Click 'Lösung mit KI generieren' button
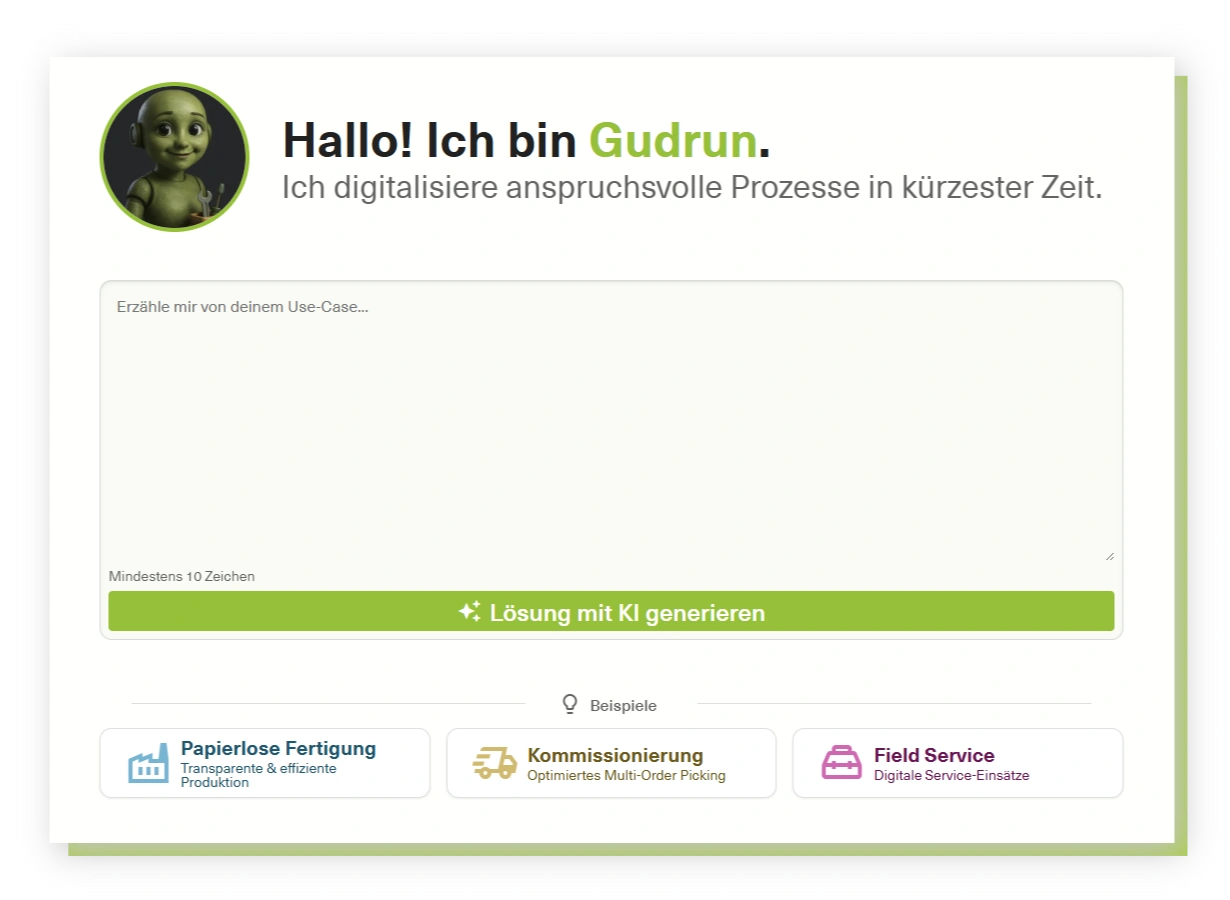 tap(611, 612)
